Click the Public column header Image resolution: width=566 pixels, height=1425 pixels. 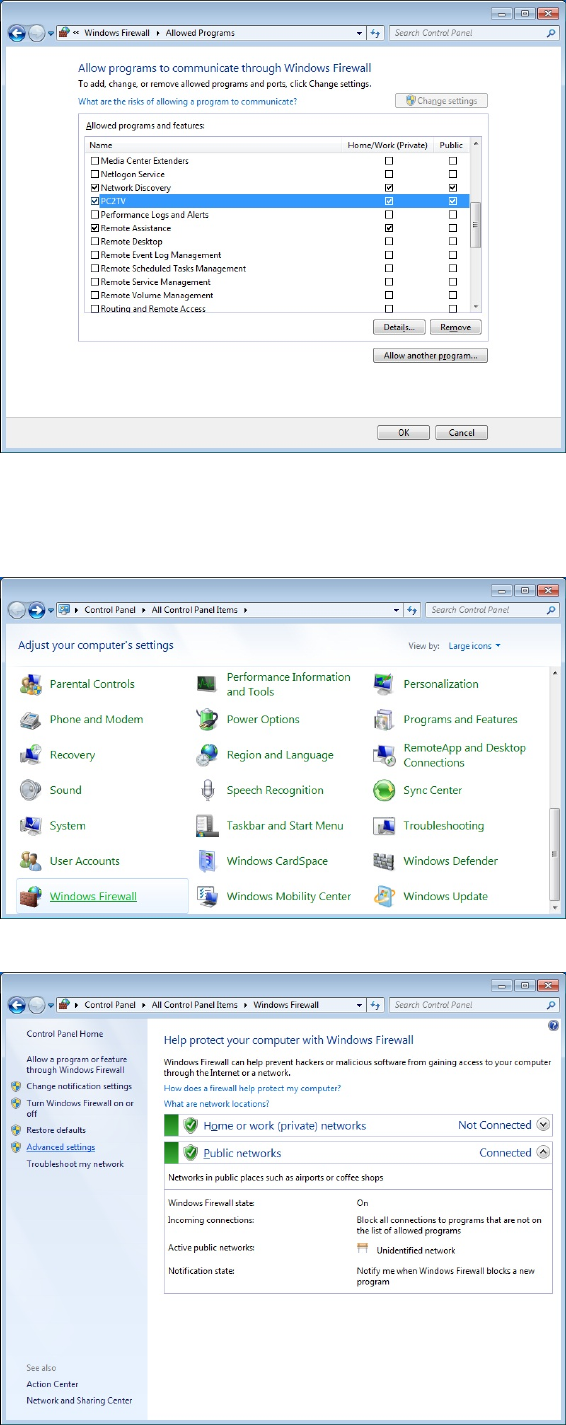(453, 145)
